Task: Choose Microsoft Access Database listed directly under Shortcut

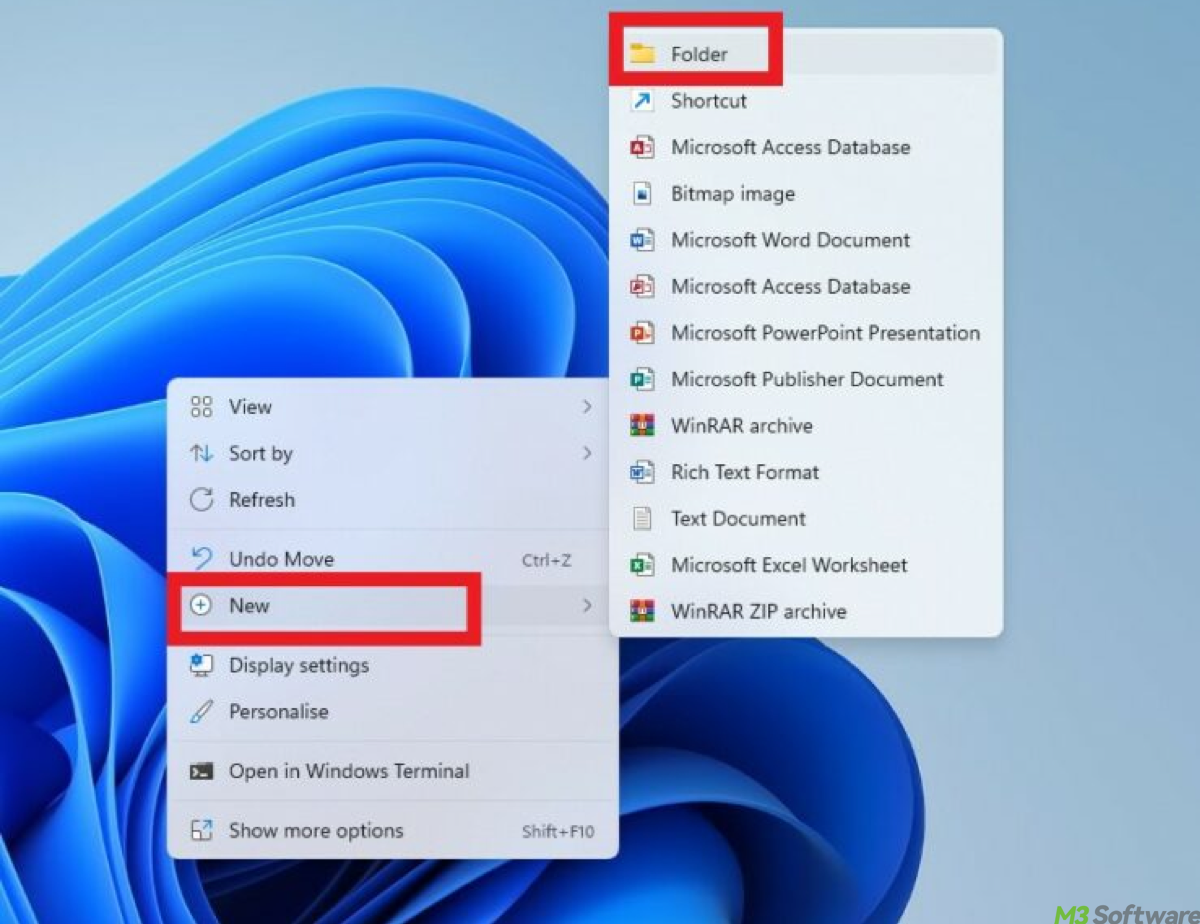Action: 806,147
